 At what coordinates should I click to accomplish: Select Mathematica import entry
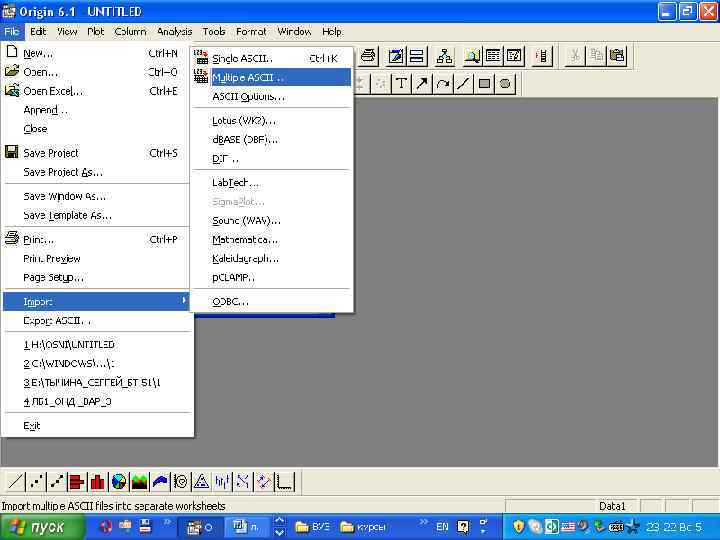(272, 240)
